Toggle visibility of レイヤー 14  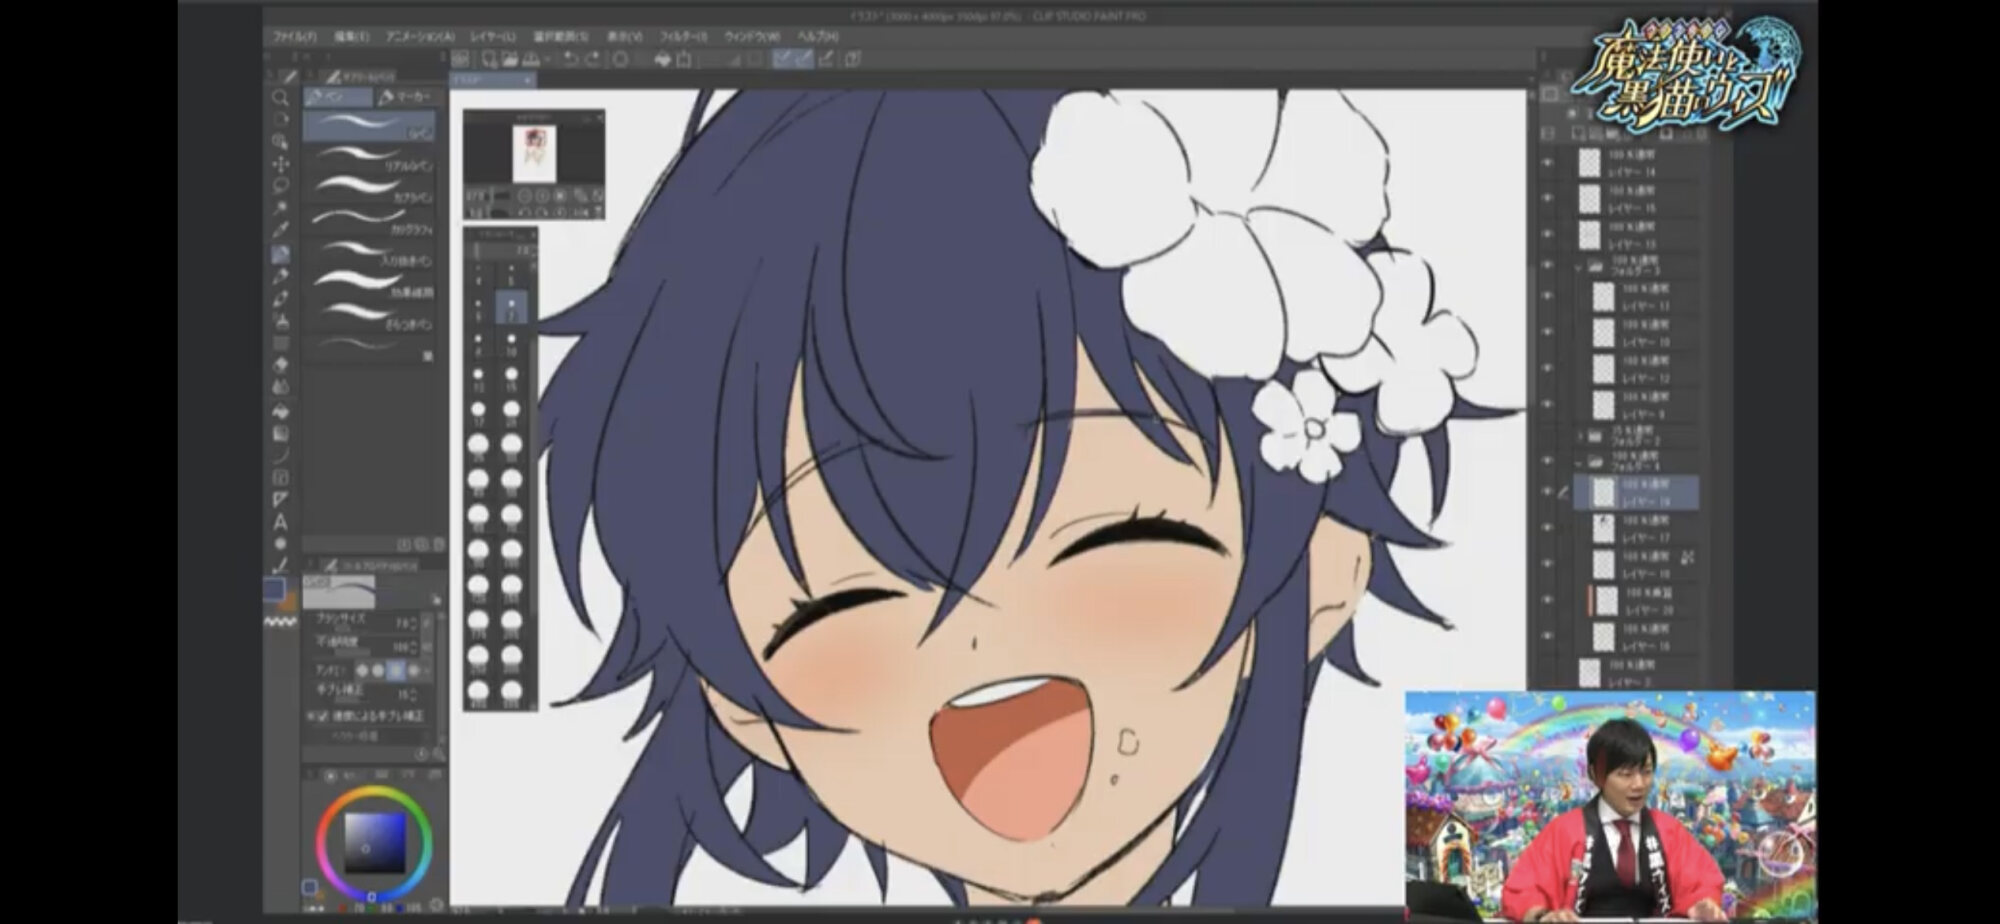pyautogui.click(x=1548, y=161)
